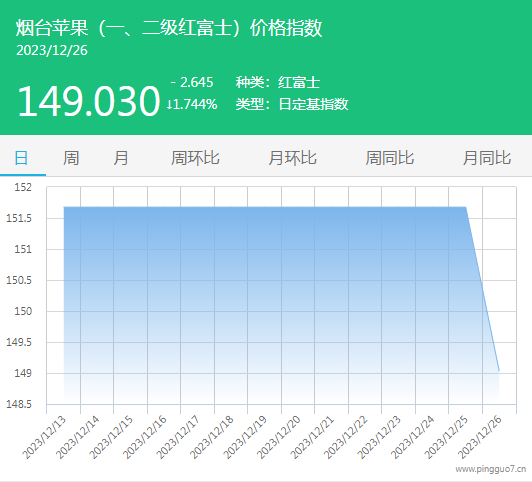Click the chart start point at 2023/12/13
This screenshot has width=532, height=482.
pos(64,207)
